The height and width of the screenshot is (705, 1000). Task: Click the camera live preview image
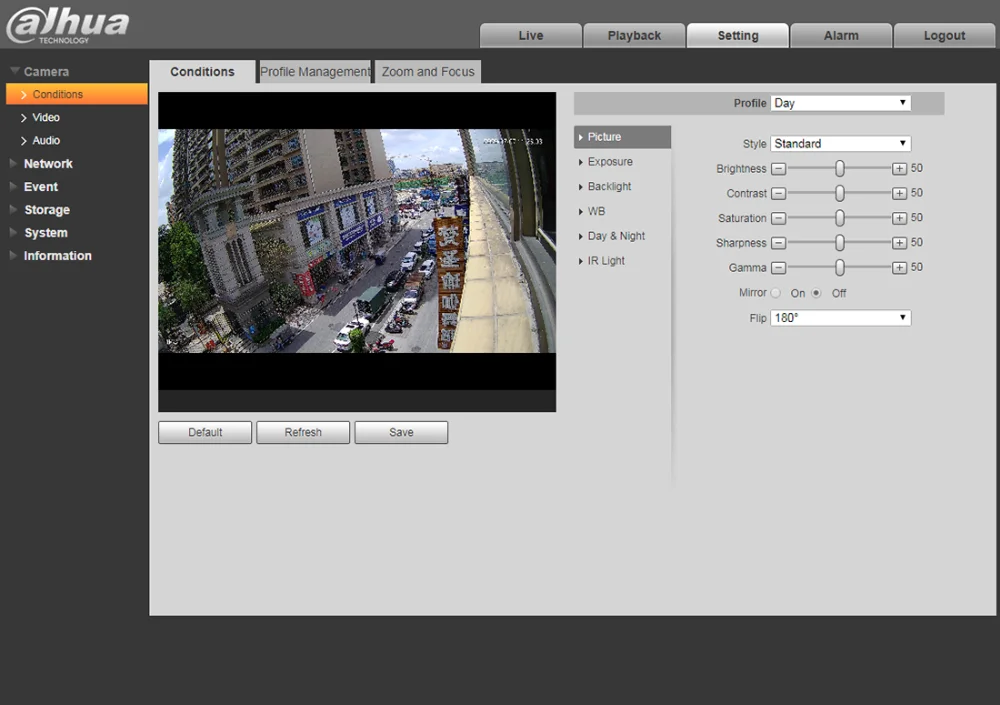click(356, 240)
